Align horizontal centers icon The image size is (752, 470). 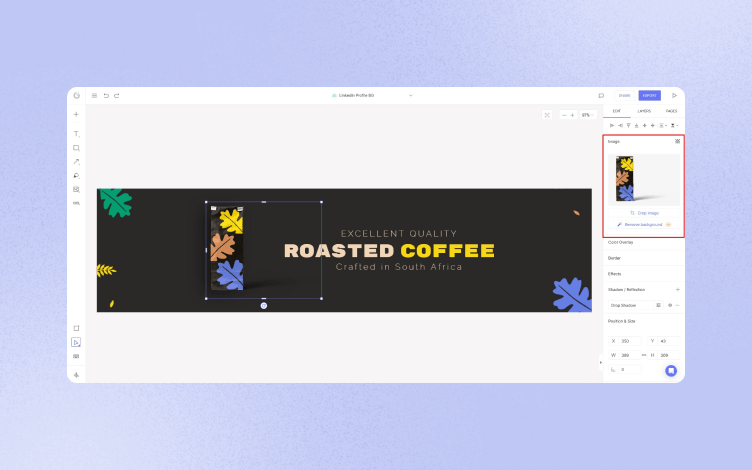coord(645,126)
